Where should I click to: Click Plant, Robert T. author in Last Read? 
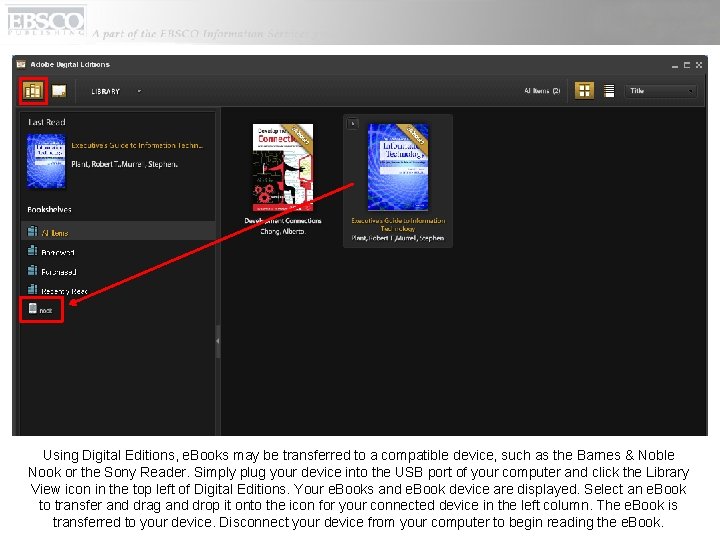[124, 164]
